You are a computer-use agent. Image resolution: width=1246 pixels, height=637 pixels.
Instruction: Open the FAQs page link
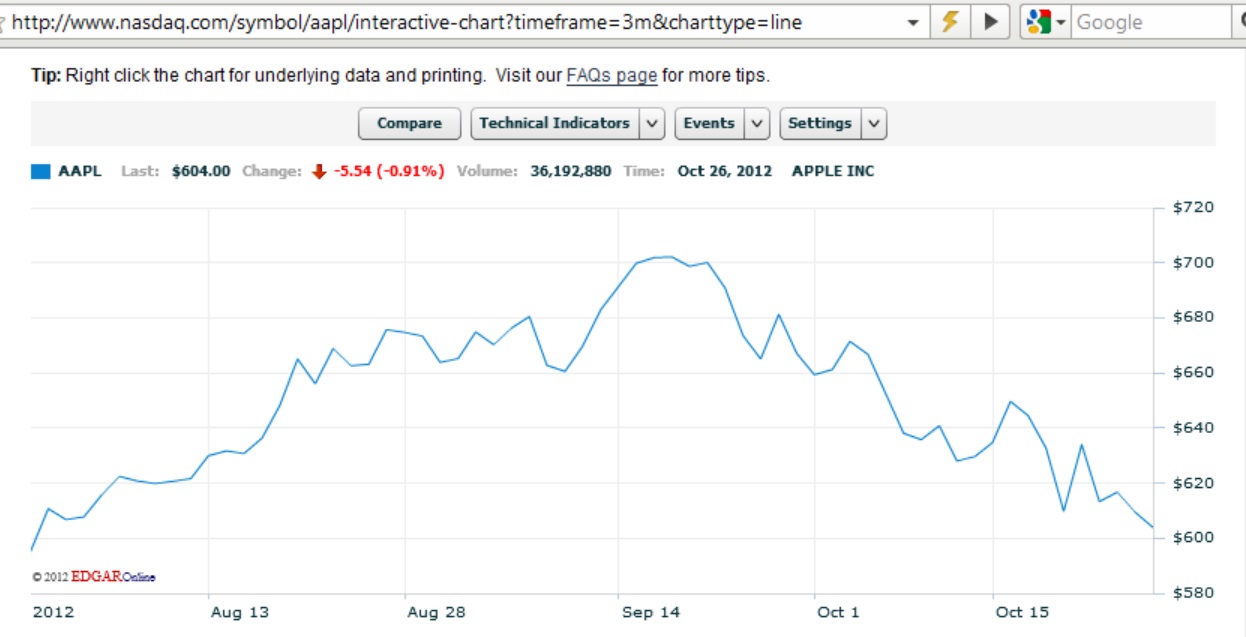tap(611, 75)
